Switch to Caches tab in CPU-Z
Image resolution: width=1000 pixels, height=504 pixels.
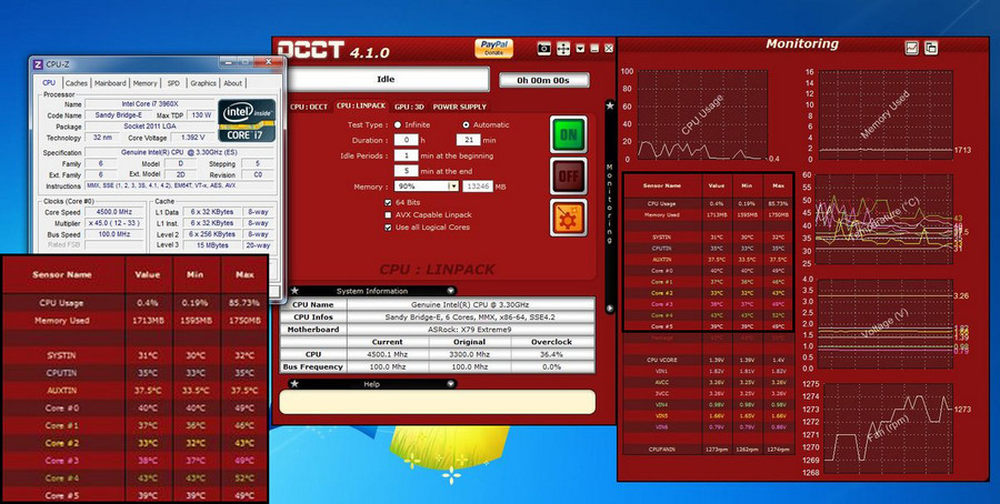pyautogui.click(x=77, y=83)
